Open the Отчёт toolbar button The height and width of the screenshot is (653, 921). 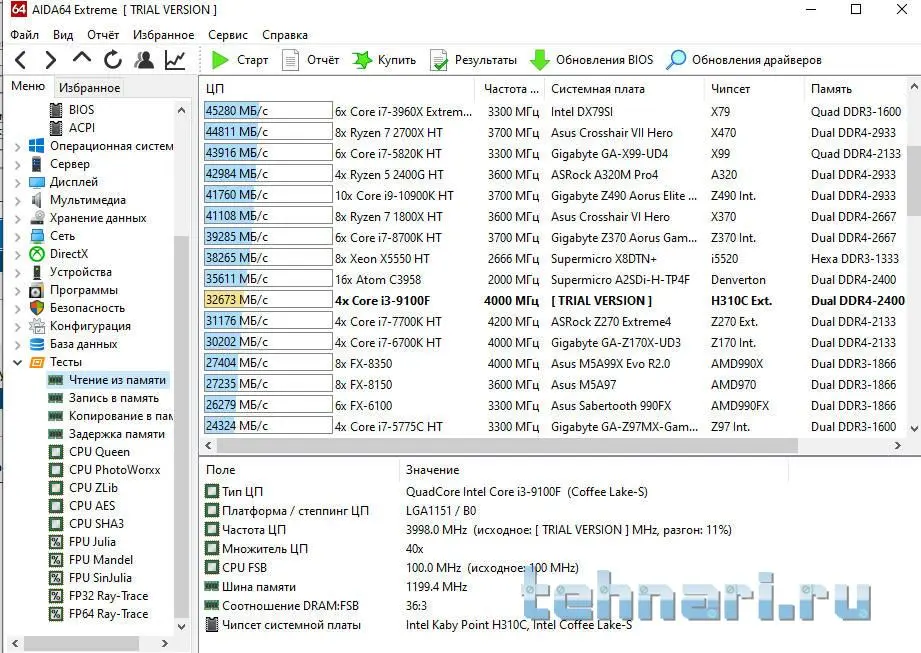point(311,60)
